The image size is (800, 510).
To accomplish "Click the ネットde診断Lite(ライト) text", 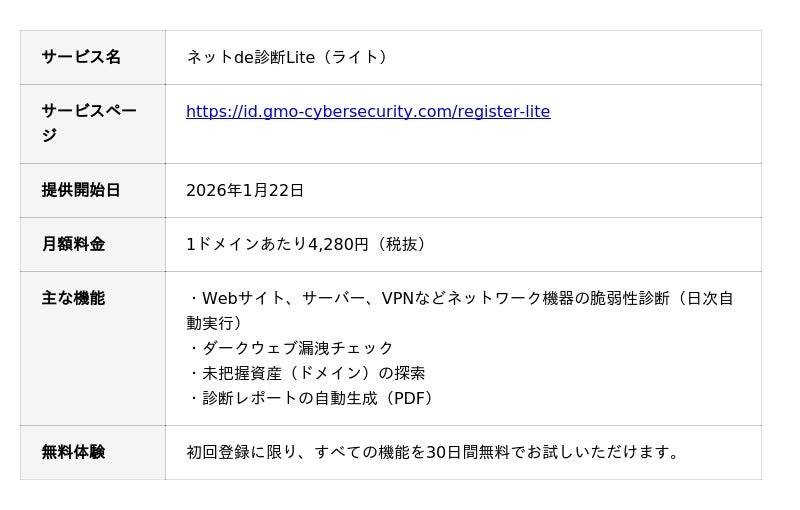I will coord(286,57).
